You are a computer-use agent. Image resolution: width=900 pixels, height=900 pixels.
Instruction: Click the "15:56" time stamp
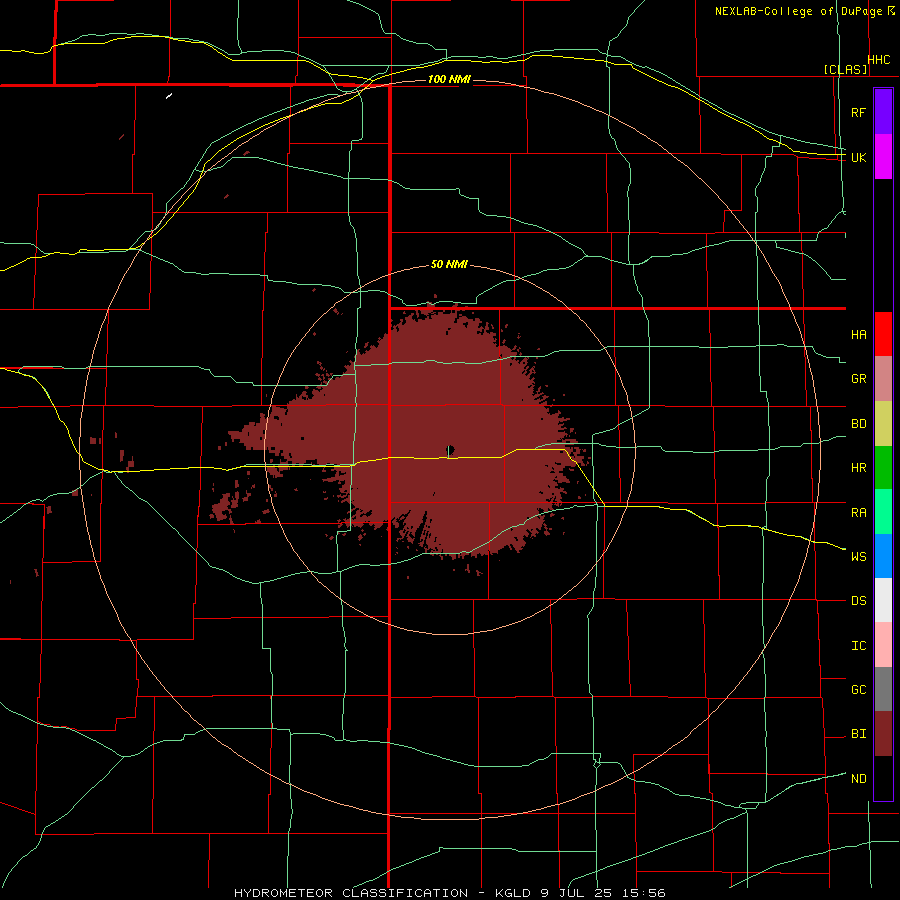pos(644,893)
